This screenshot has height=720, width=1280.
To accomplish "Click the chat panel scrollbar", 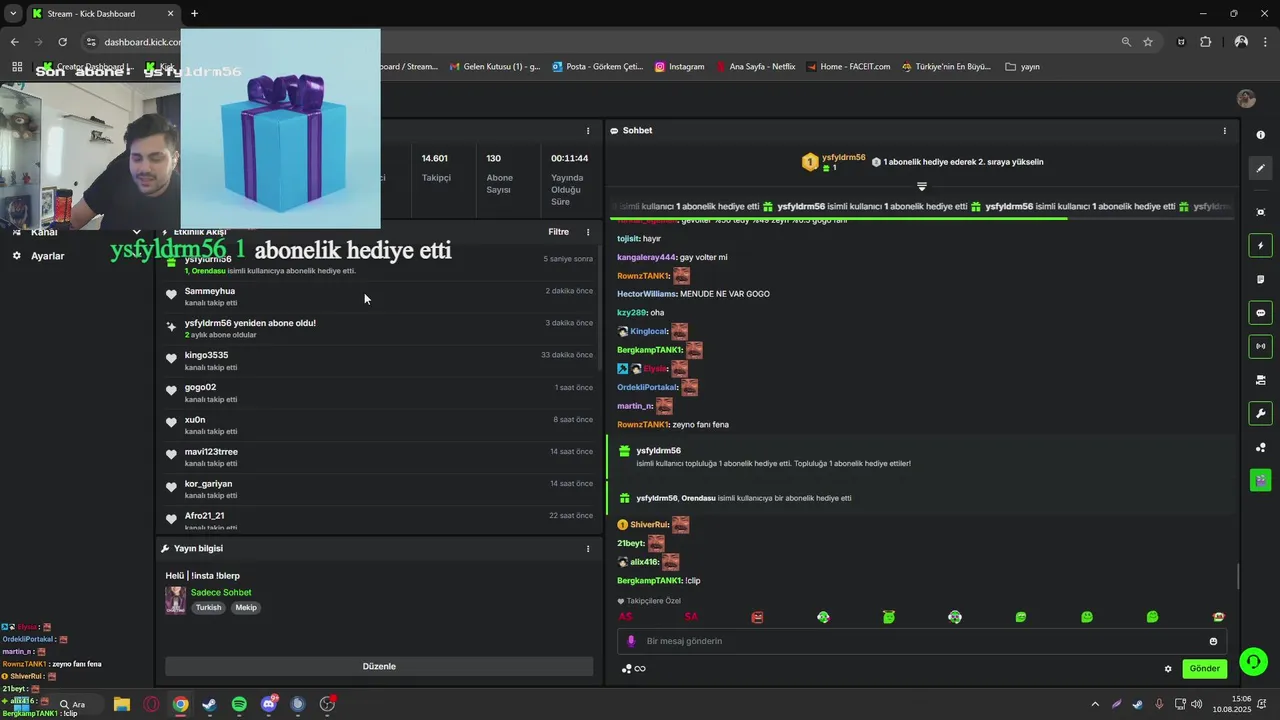I will [1238, 577].
